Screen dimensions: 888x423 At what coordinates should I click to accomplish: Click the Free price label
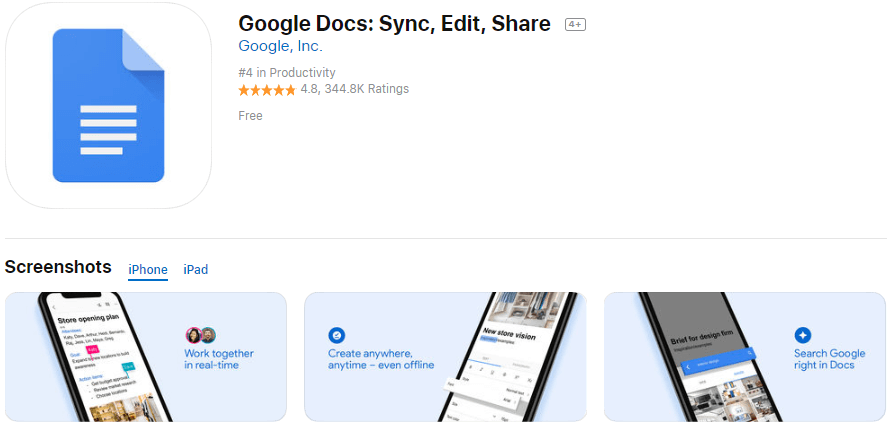tap(250, 116)
